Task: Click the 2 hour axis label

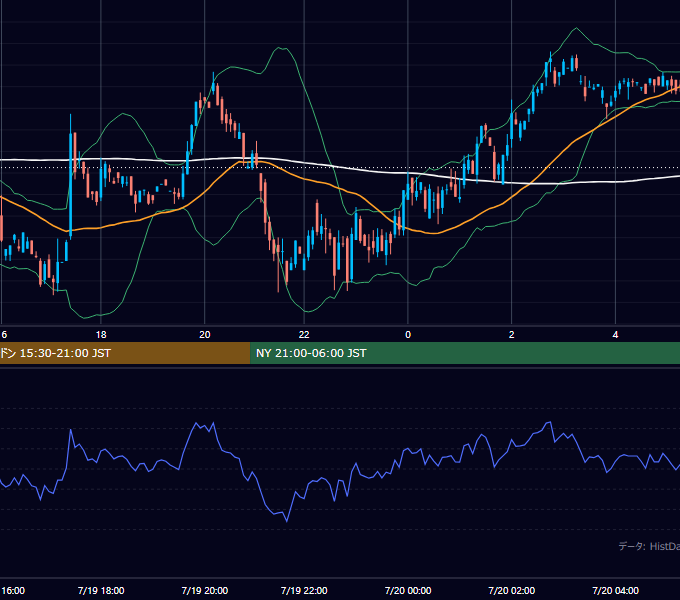Action: (x=511, y=335)
